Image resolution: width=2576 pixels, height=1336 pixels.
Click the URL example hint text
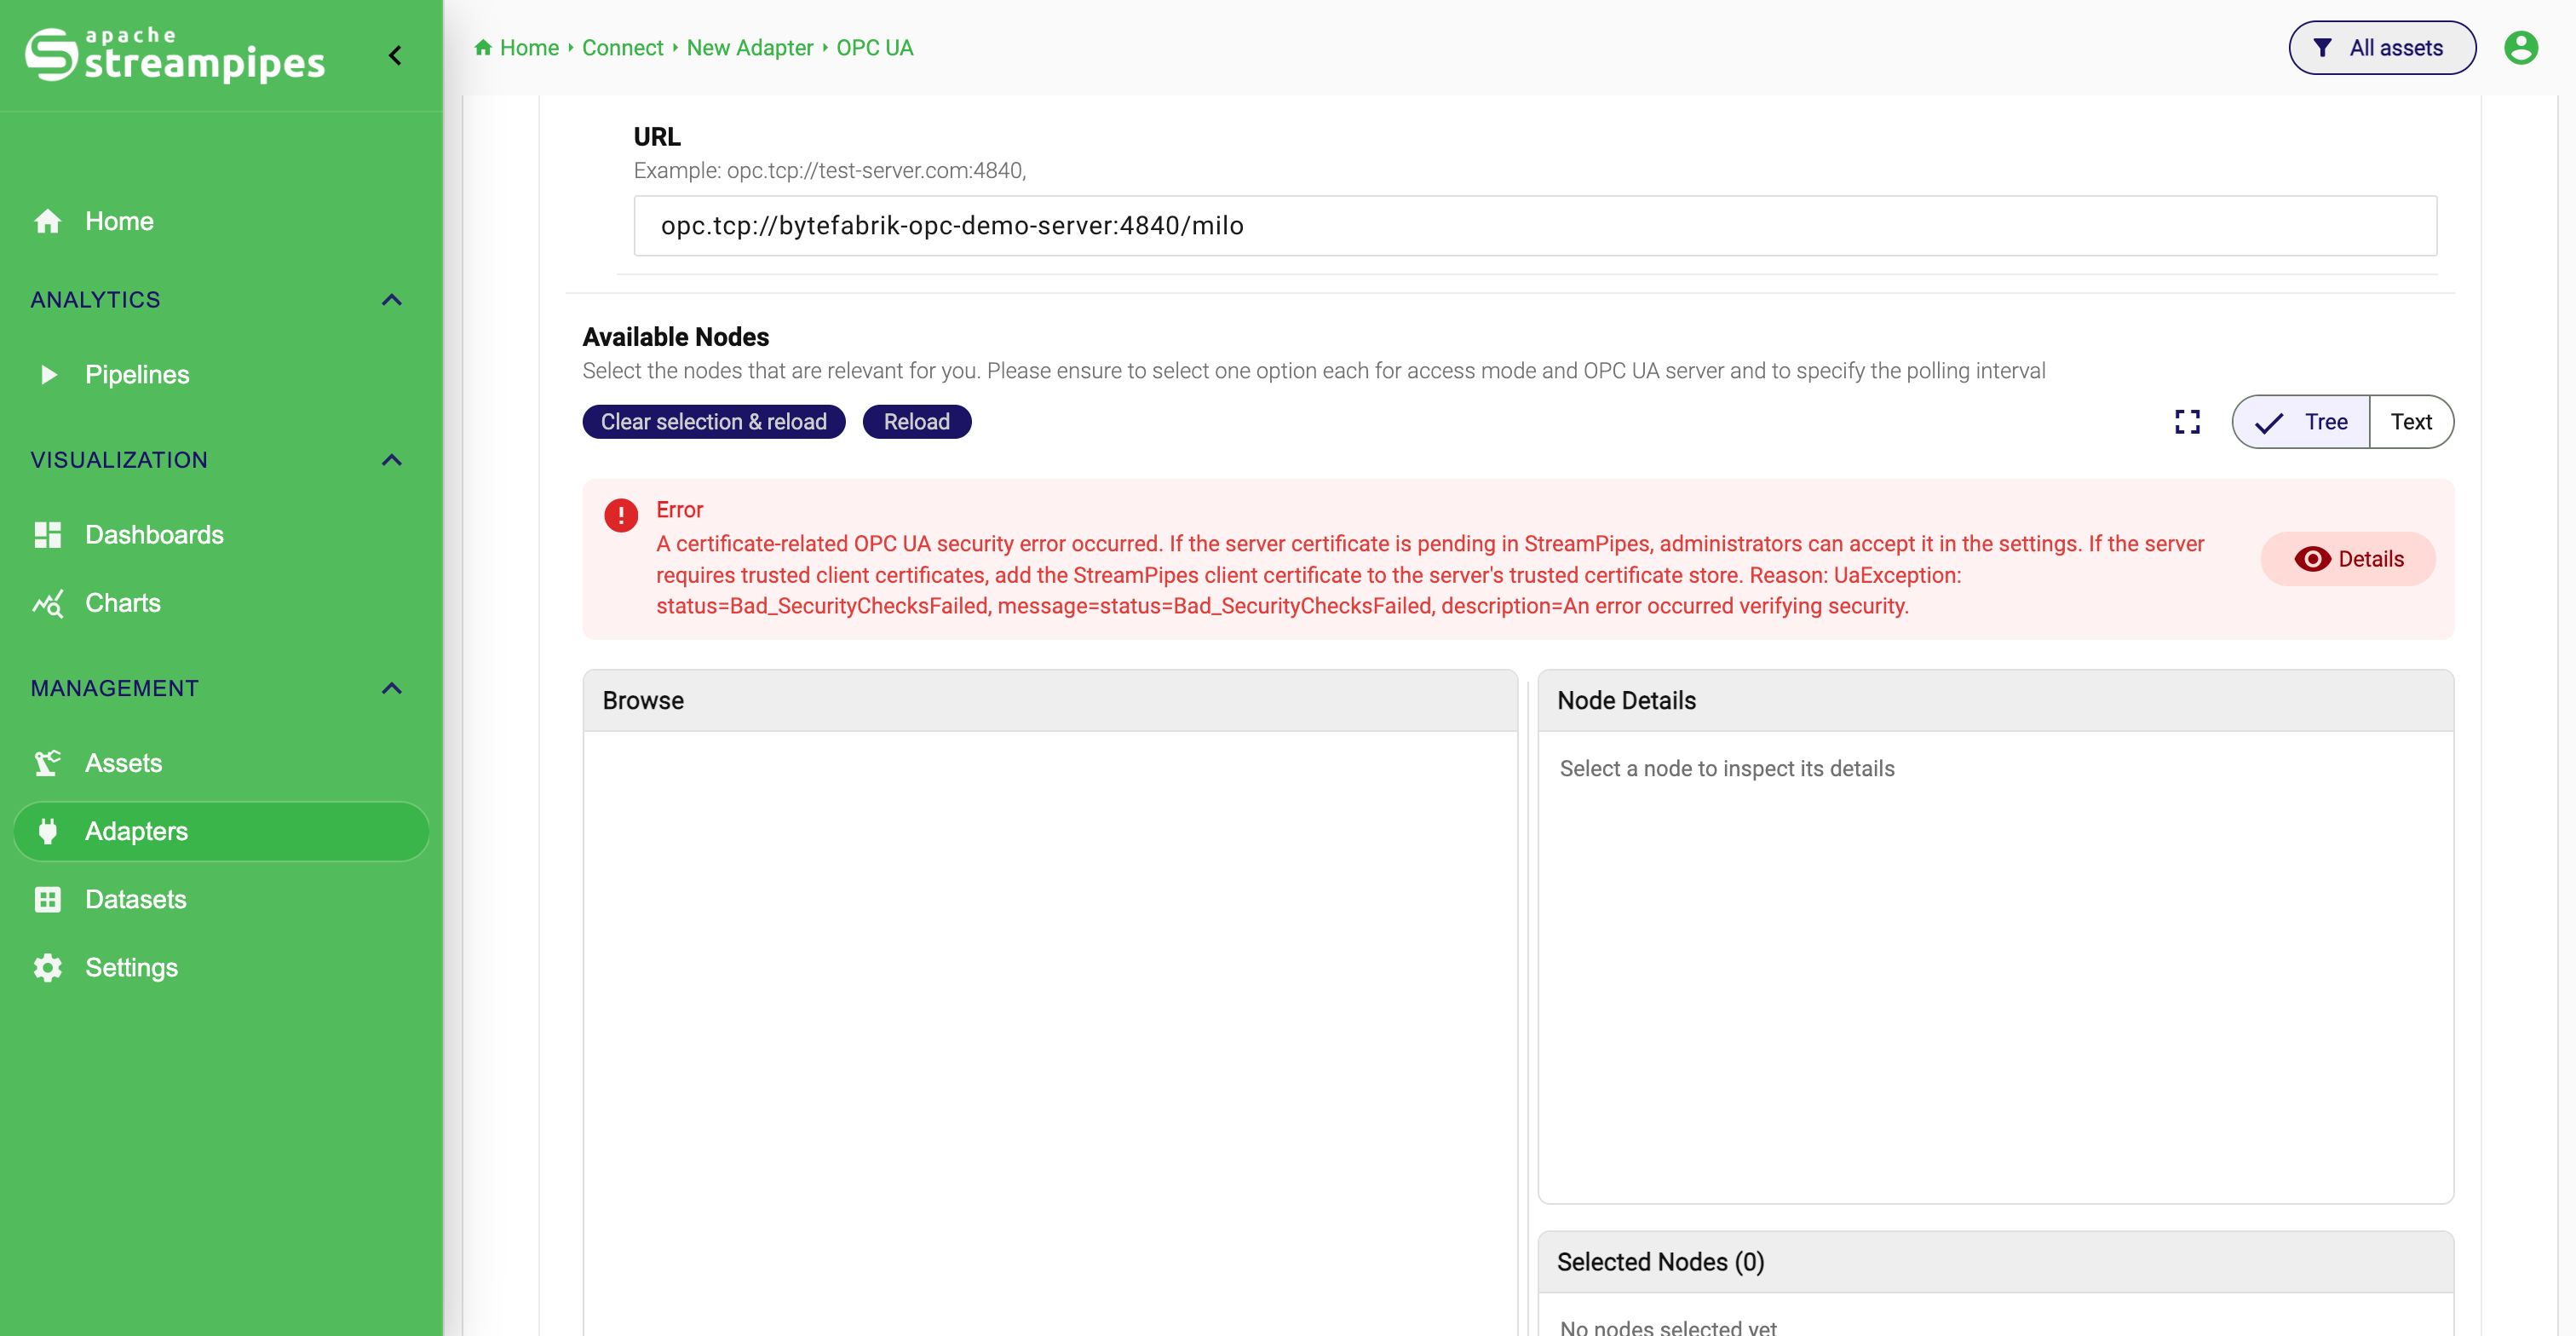(x=830, y=171)
